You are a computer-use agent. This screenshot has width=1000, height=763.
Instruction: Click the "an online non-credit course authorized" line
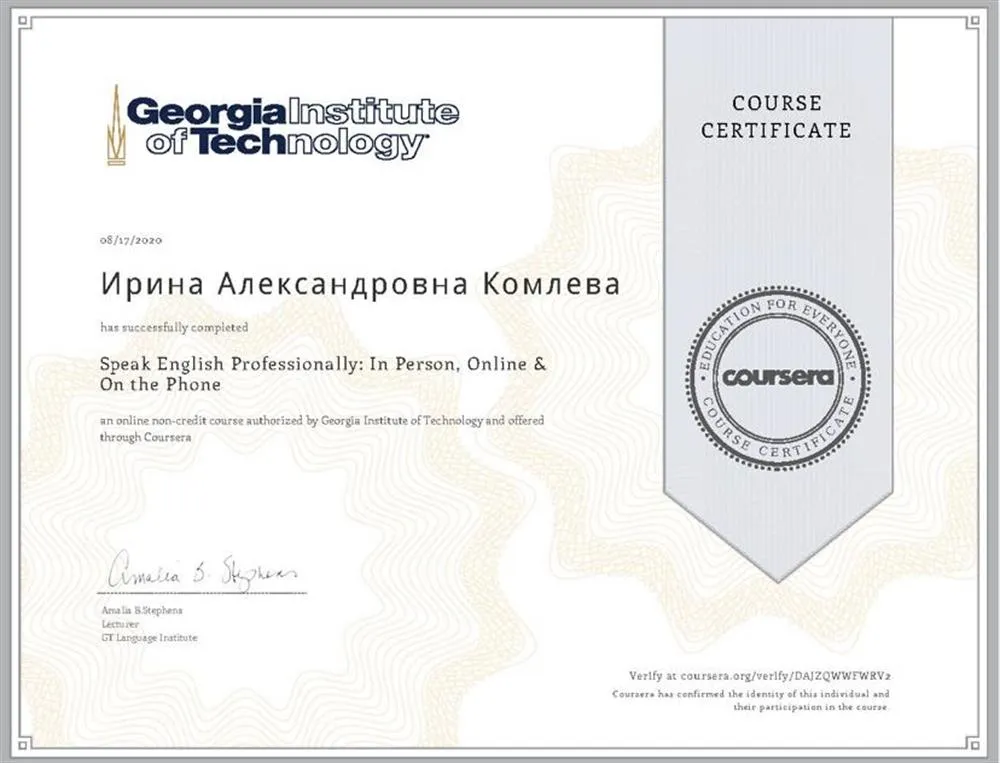click(x=322, y=421)
